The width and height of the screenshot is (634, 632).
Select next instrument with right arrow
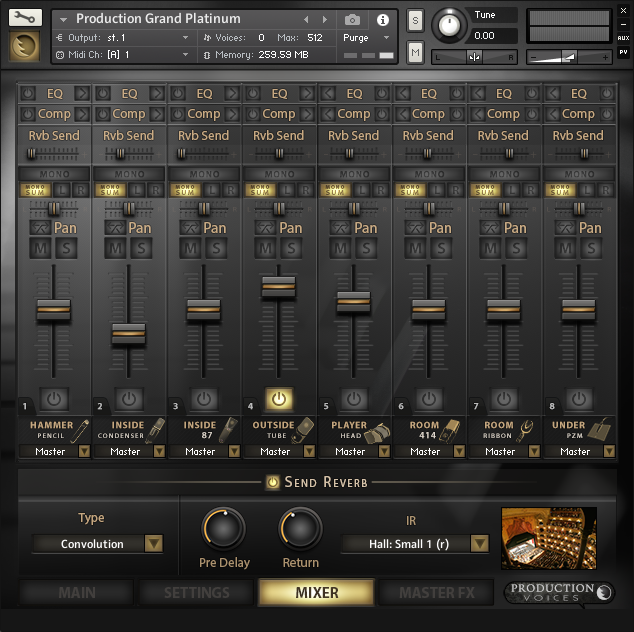click(324, 19)
